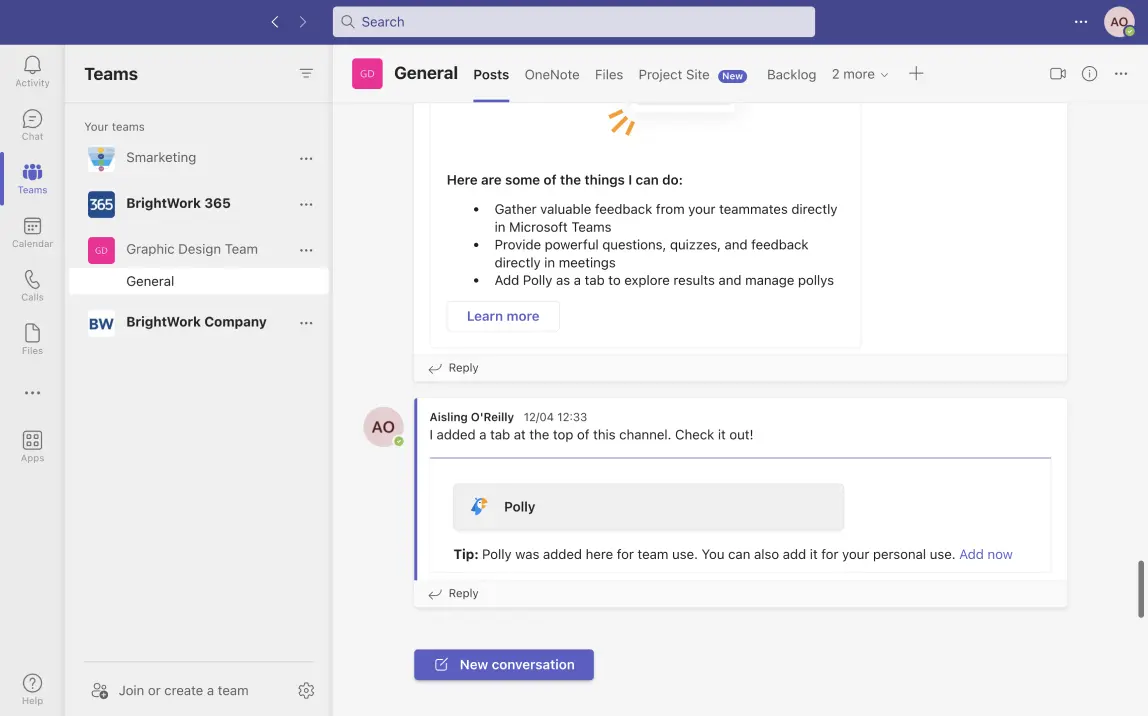
Task: Switch to the OneNote tab
Action: pyautogui.click(x=551, y=74)
